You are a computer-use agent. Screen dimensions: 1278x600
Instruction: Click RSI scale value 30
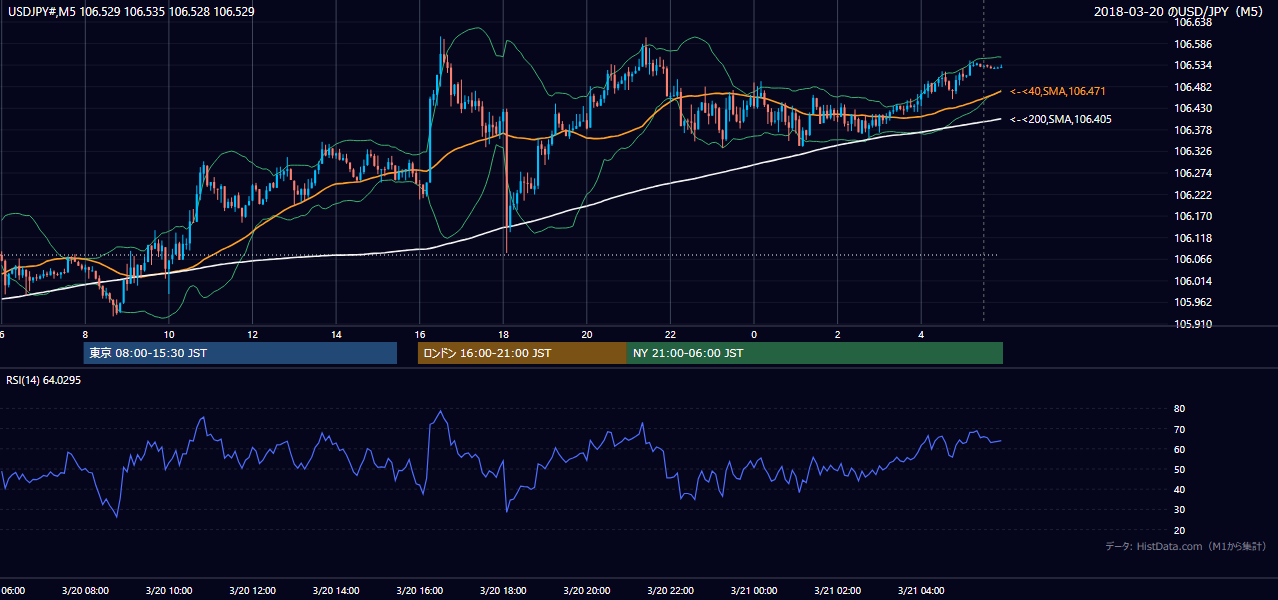coord(1179,510)
